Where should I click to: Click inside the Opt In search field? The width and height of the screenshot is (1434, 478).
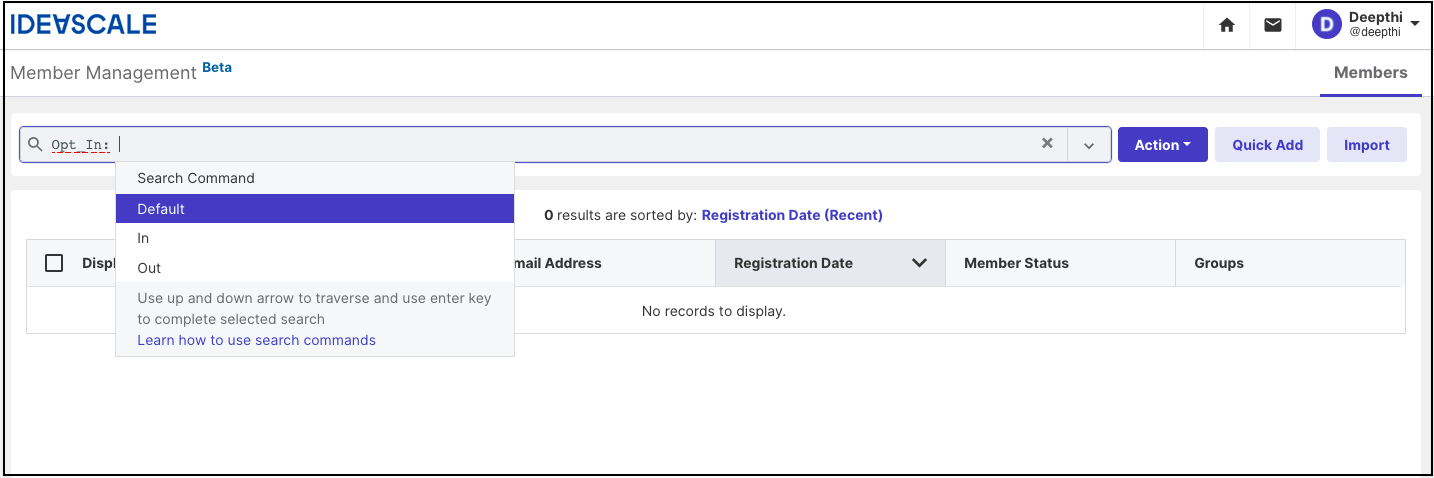coord(580,145)
